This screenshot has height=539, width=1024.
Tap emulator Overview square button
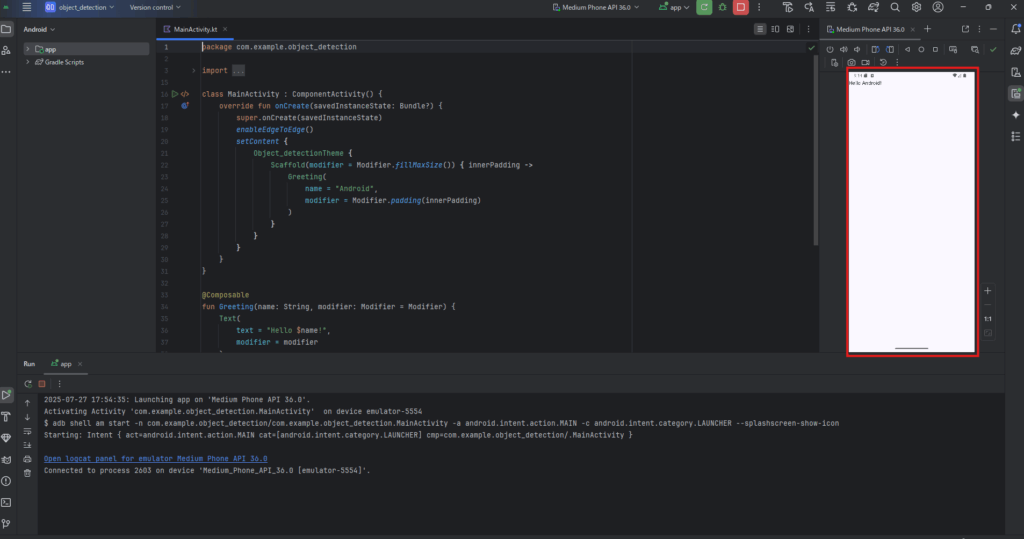(x=935, y=50)
